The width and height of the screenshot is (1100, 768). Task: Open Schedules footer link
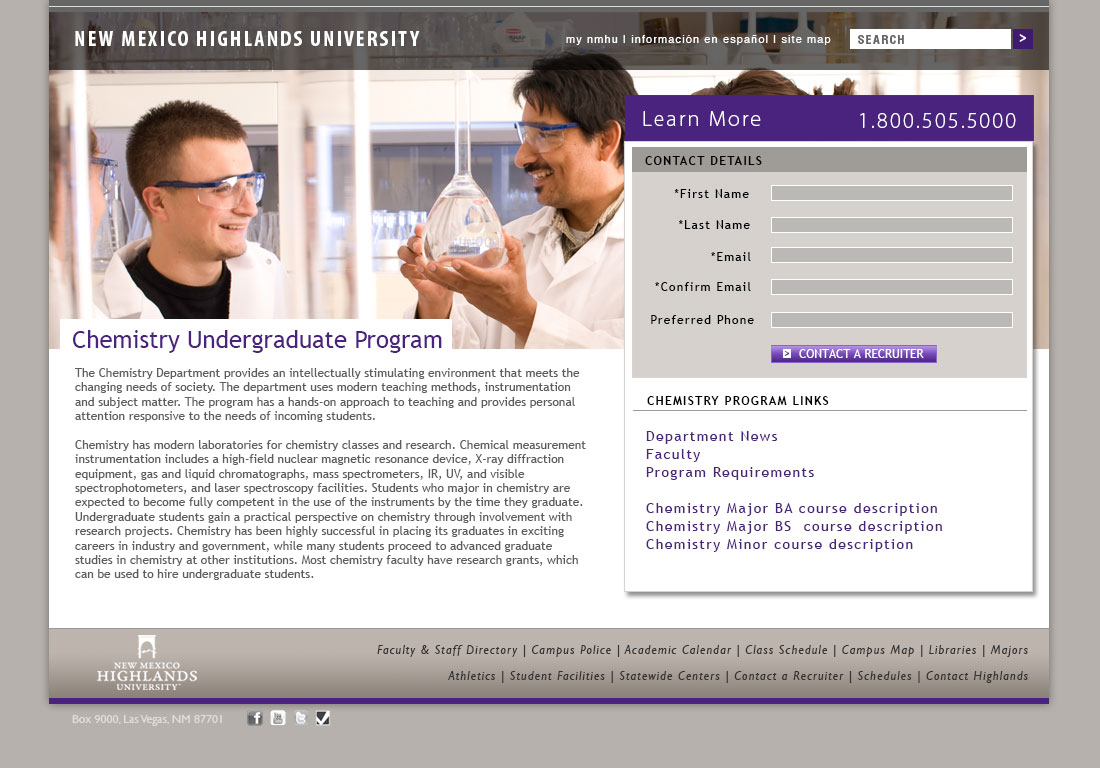[x=885, y=676]
